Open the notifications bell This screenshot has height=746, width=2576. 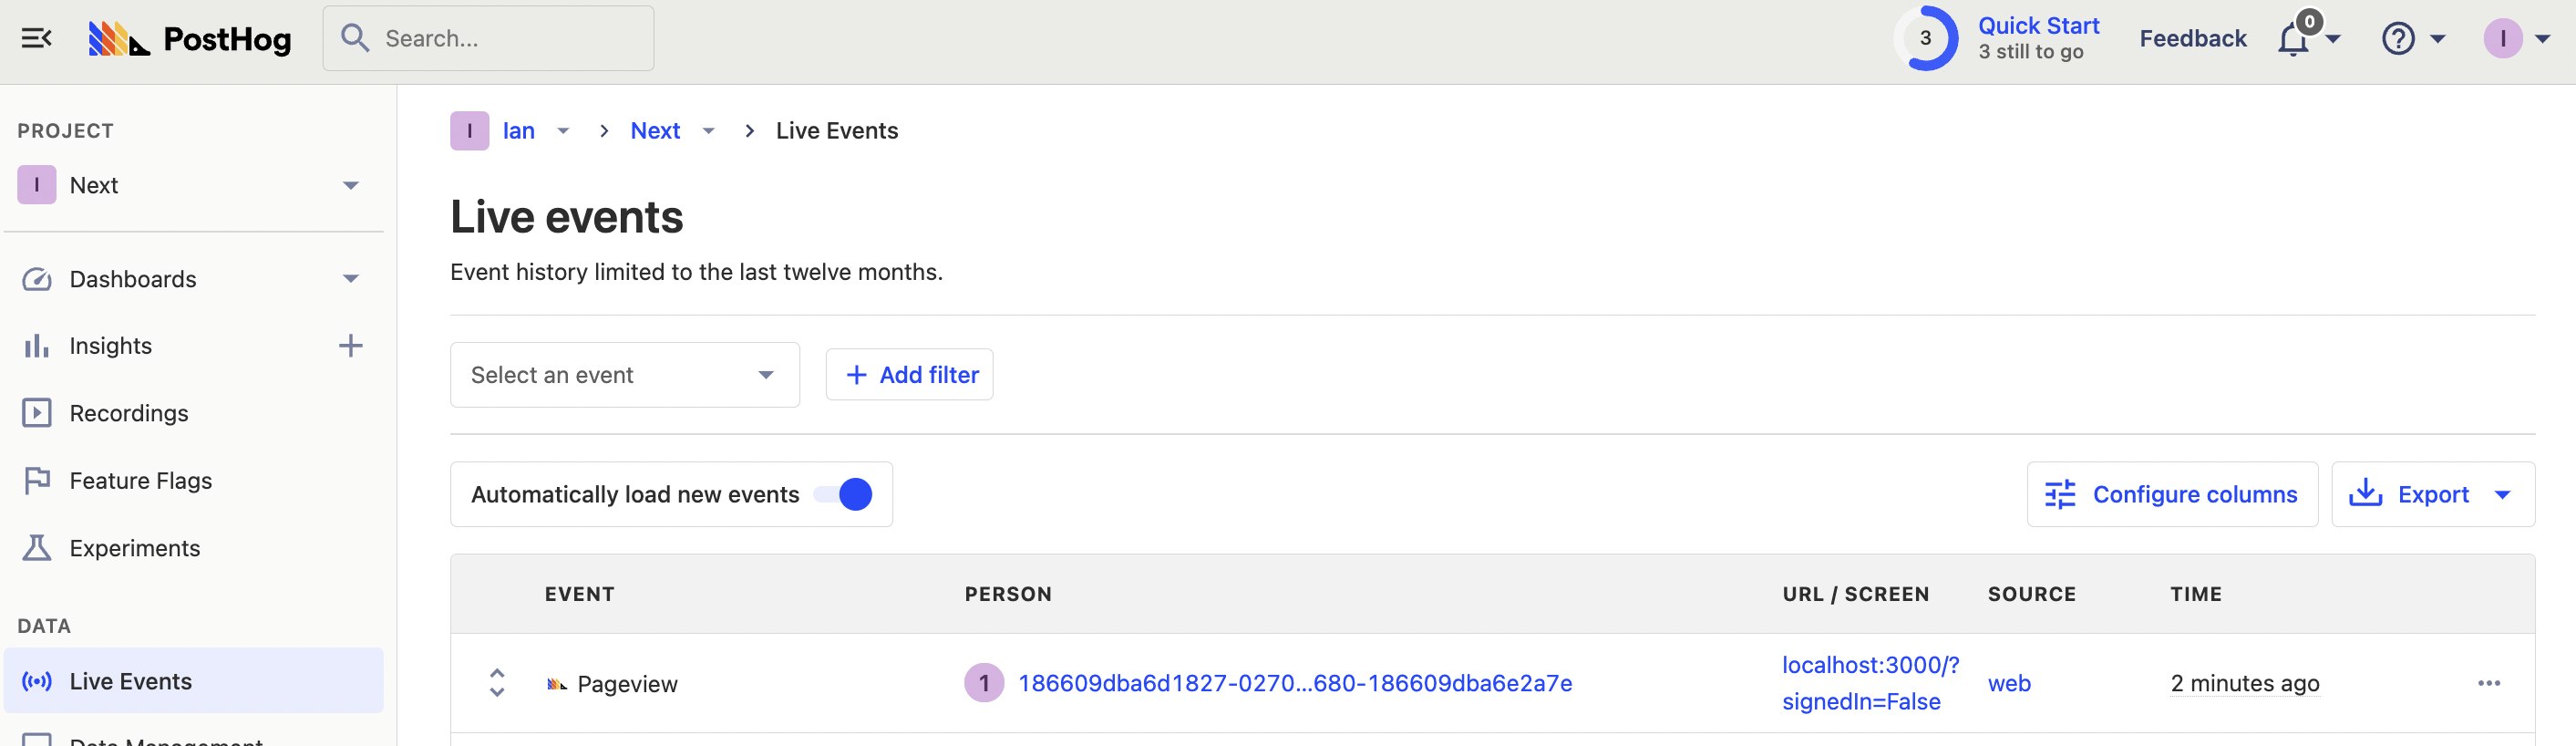(2293, 39)
